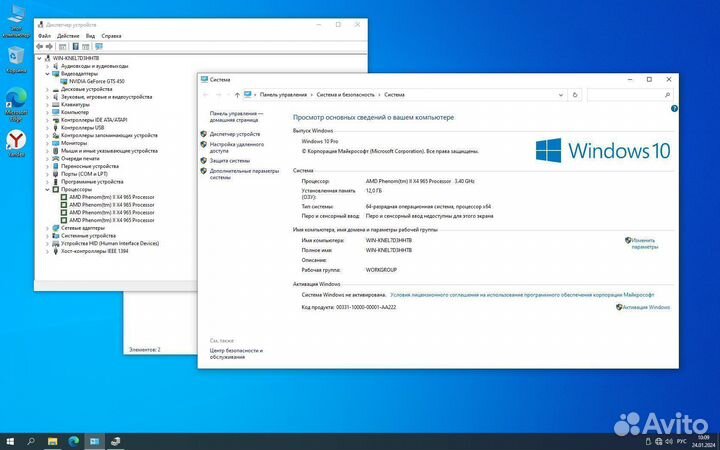Screen dimensions: 720x450
Task: Click Очереди печати printer icon
Action: pyautogui.click(x=56, y=158)
